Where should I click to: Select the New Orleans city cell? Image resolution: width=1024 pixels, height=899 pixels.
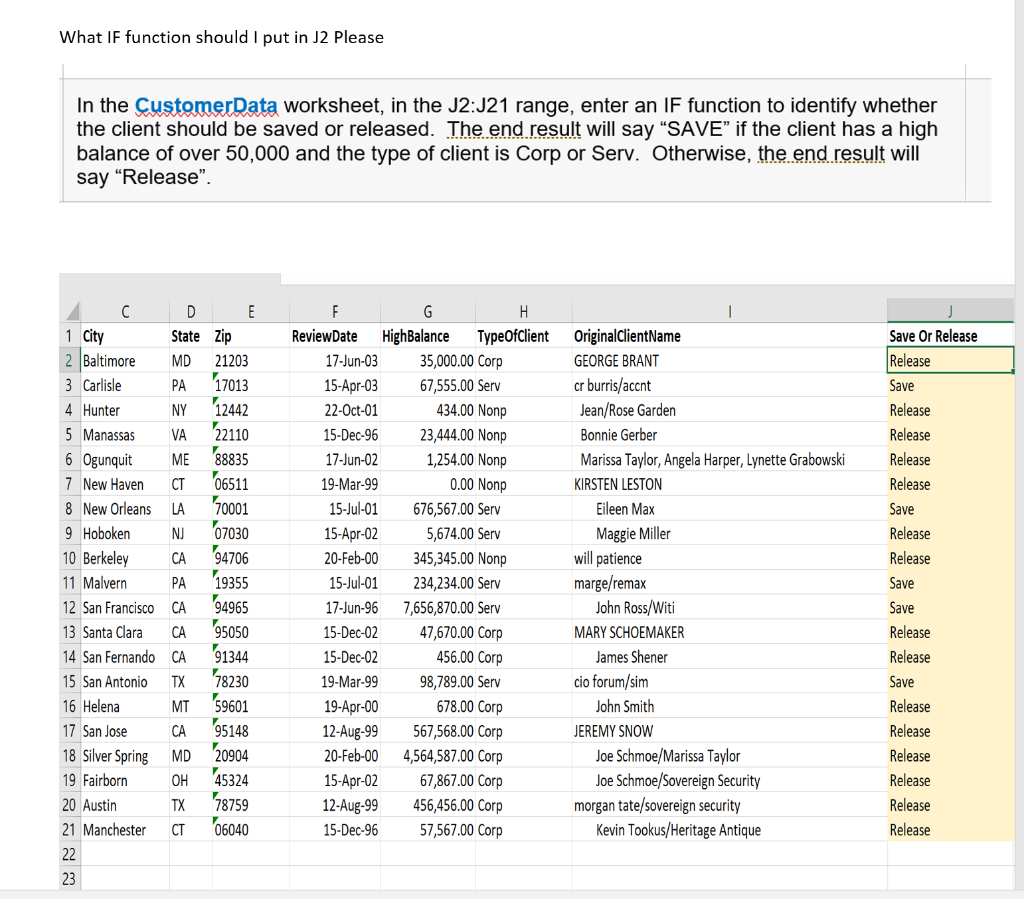pyautogui.click(x=125, y=509)
